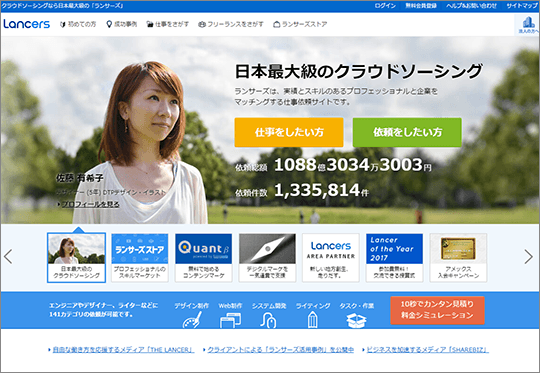Show previous carousel items with left arrow
This screenshot has width=540, height=373.
click(x=8, y=256)
